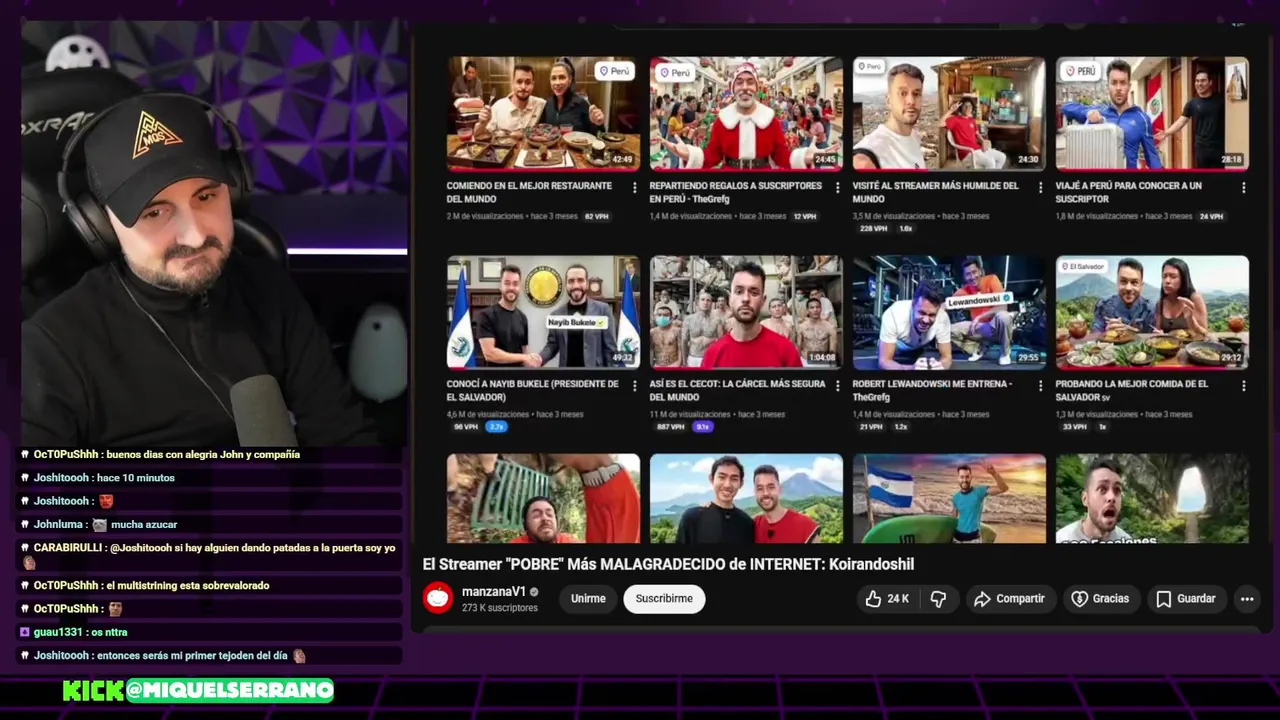Open options for COMIENDO EN EL MEJOR RESTAURANTE video
The image size is (1280, 720).
(634, 187)
